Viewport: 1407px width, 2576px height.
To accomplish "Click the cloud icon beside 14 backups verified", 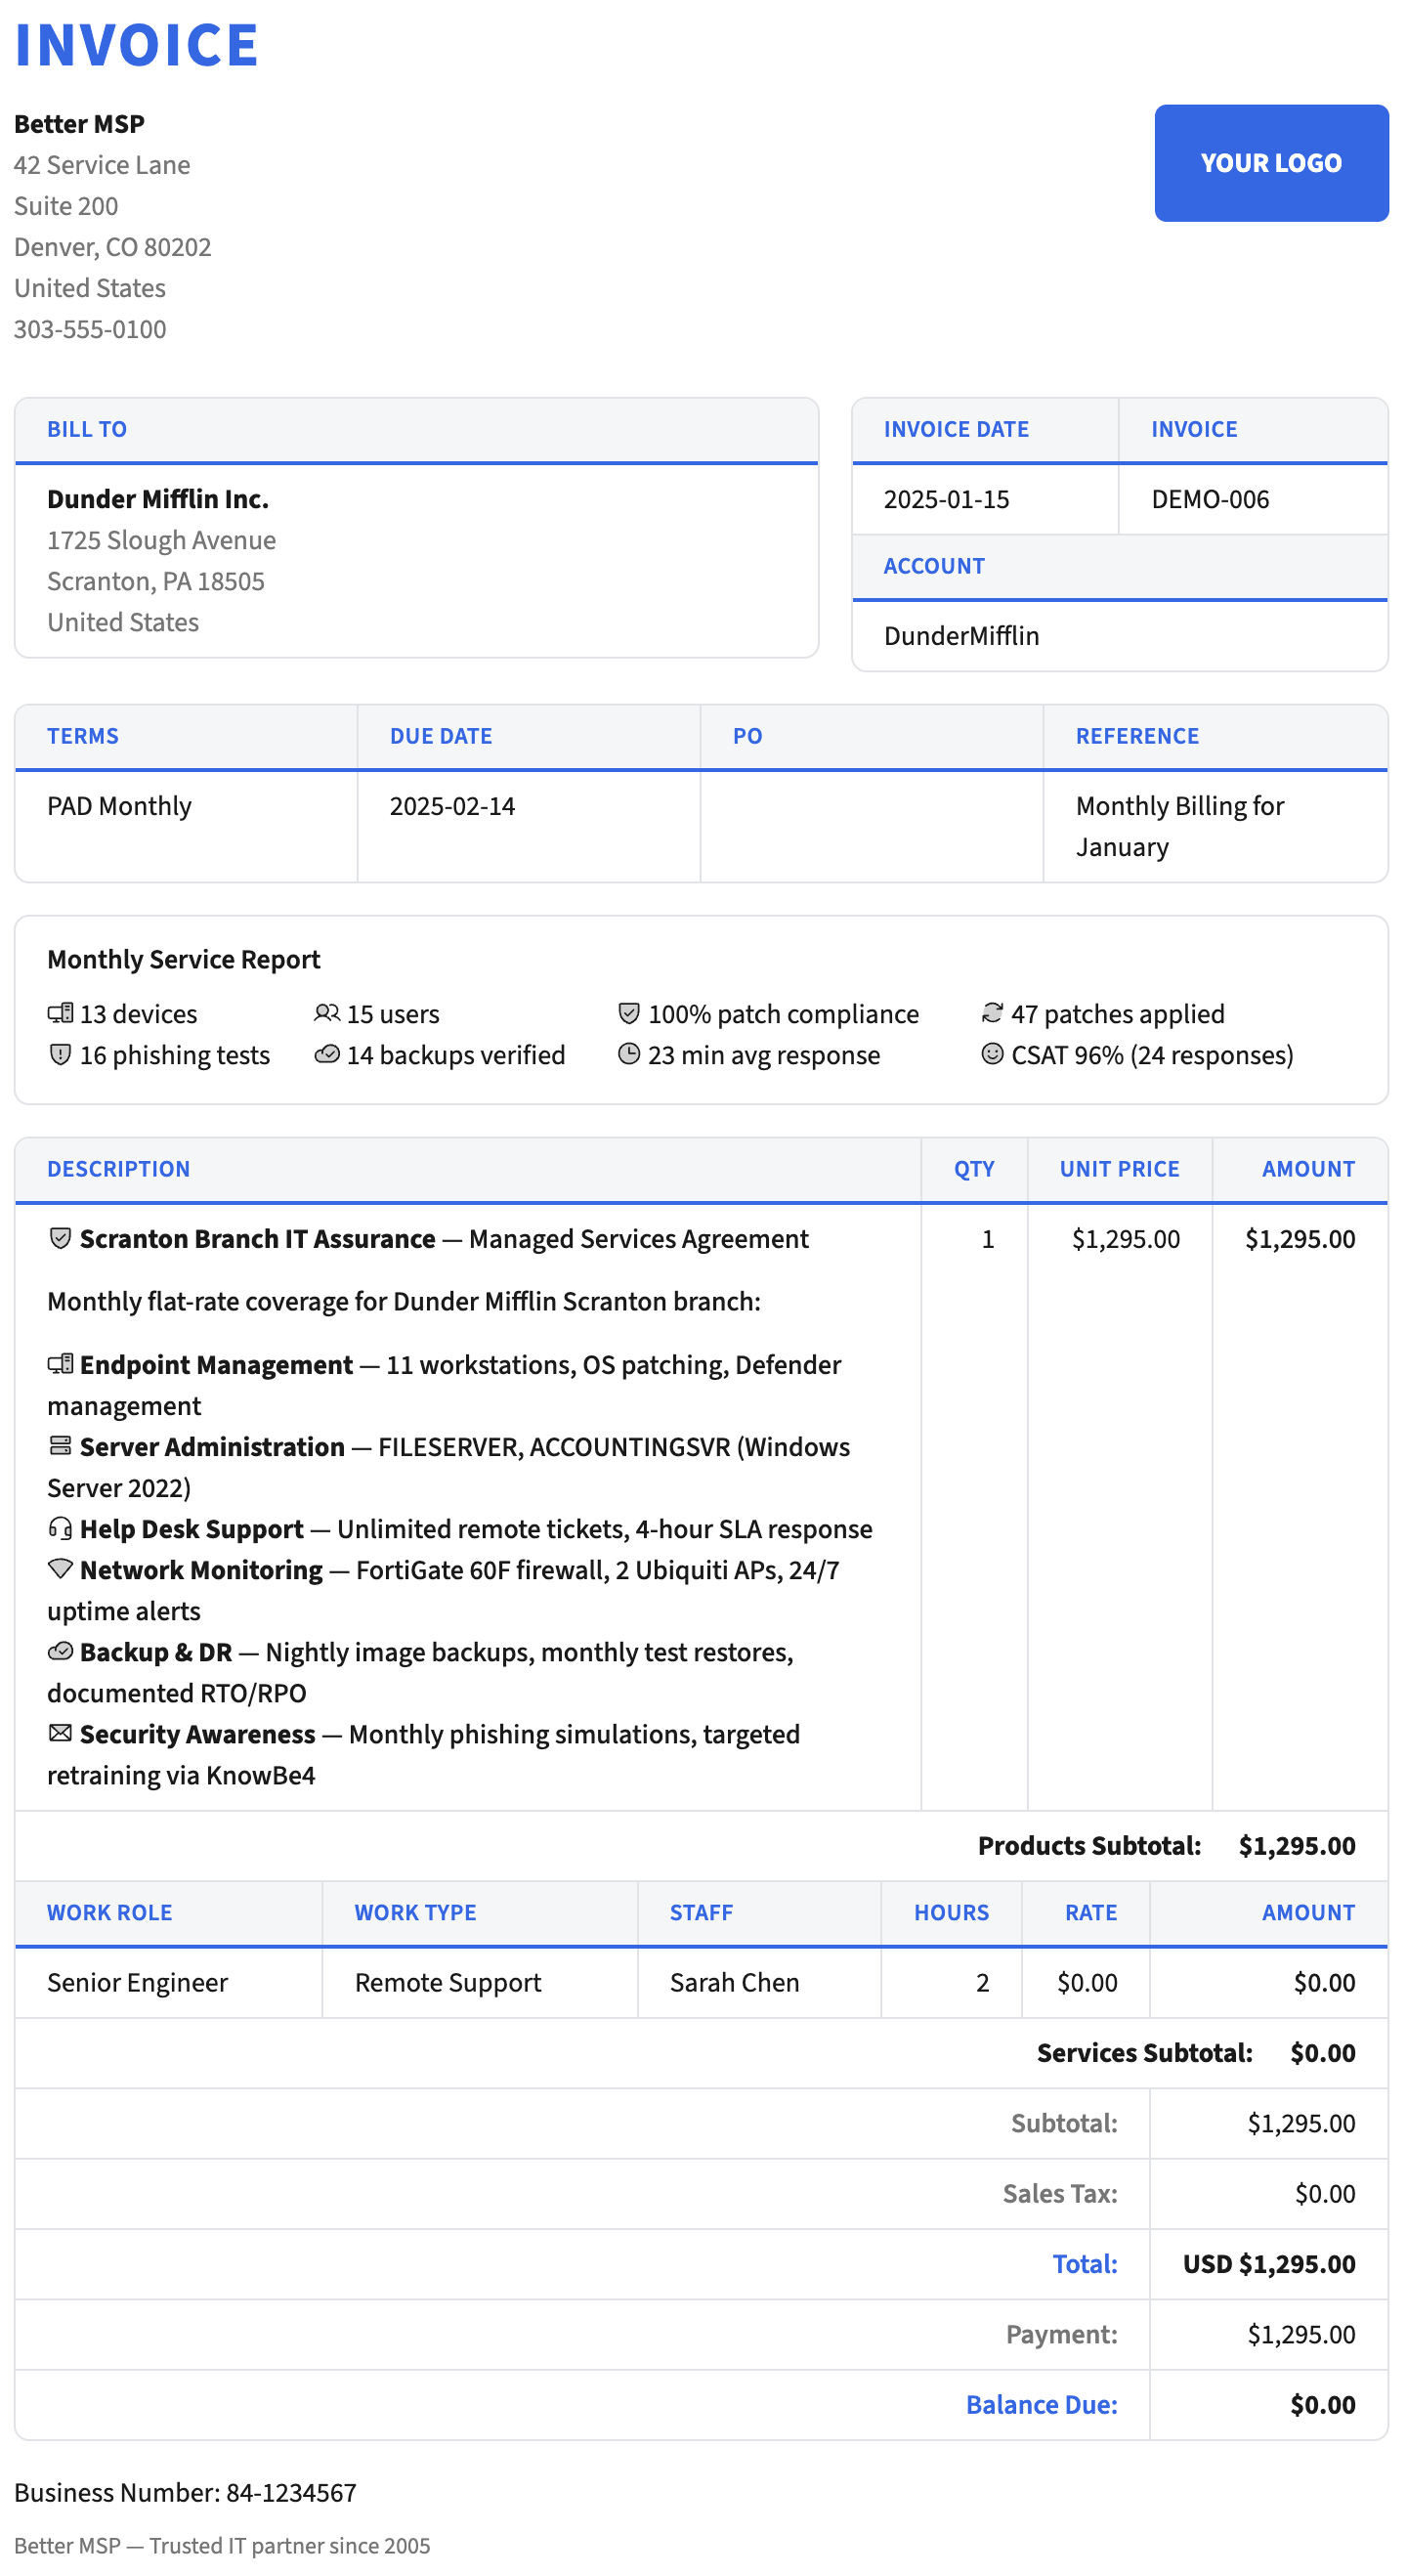I will (327, 1054).
